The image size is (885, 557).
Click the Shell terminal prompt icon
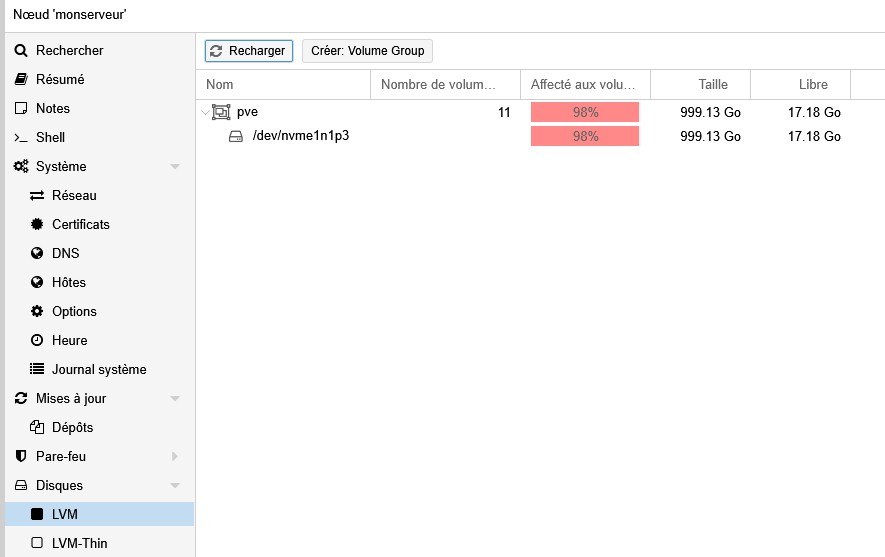pos(21,138)
